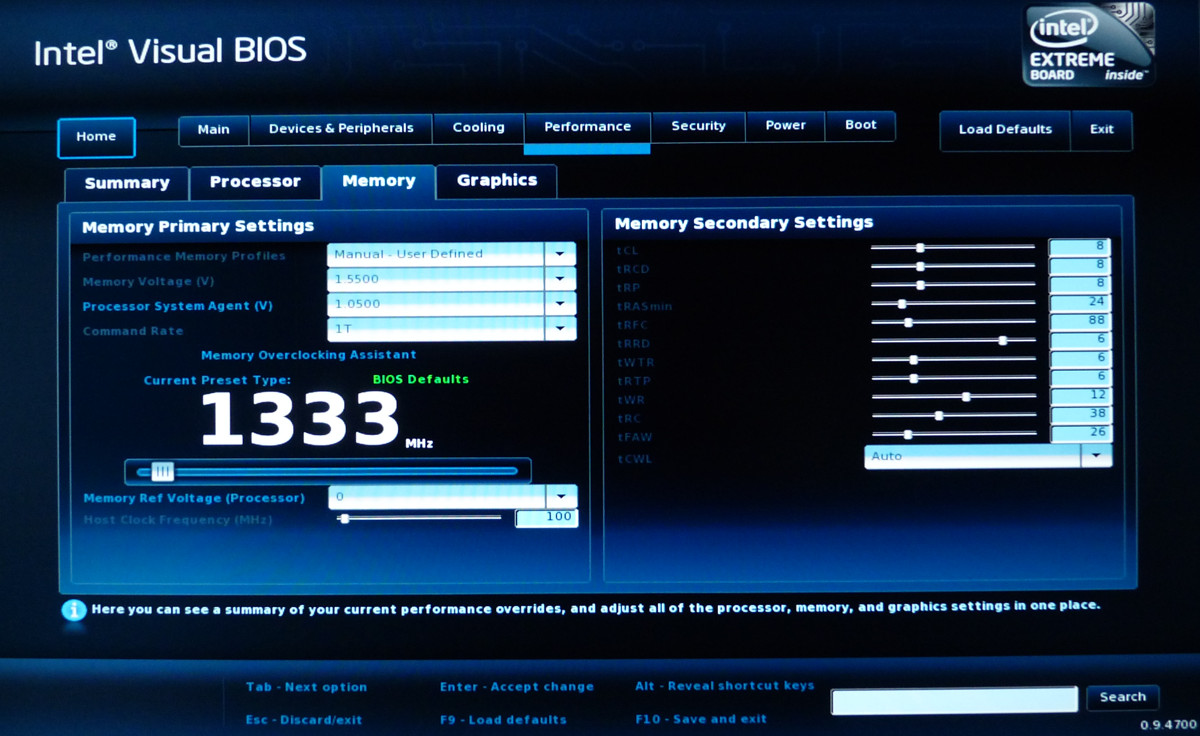Click the tFAW value field showing 26
Screen dimensions: 1200x736
pyautogui.click(x=1079, y=433)
